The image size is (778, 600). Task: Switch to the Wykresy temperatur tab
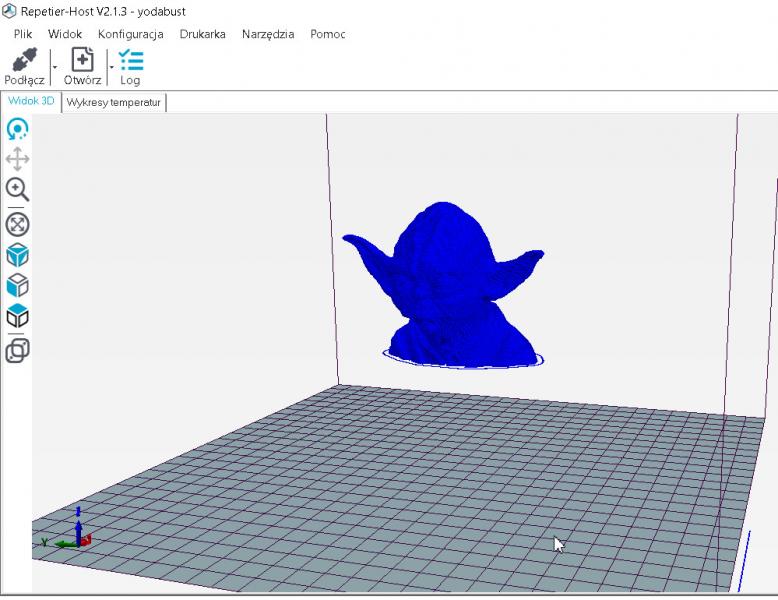(x=113, y=102)
